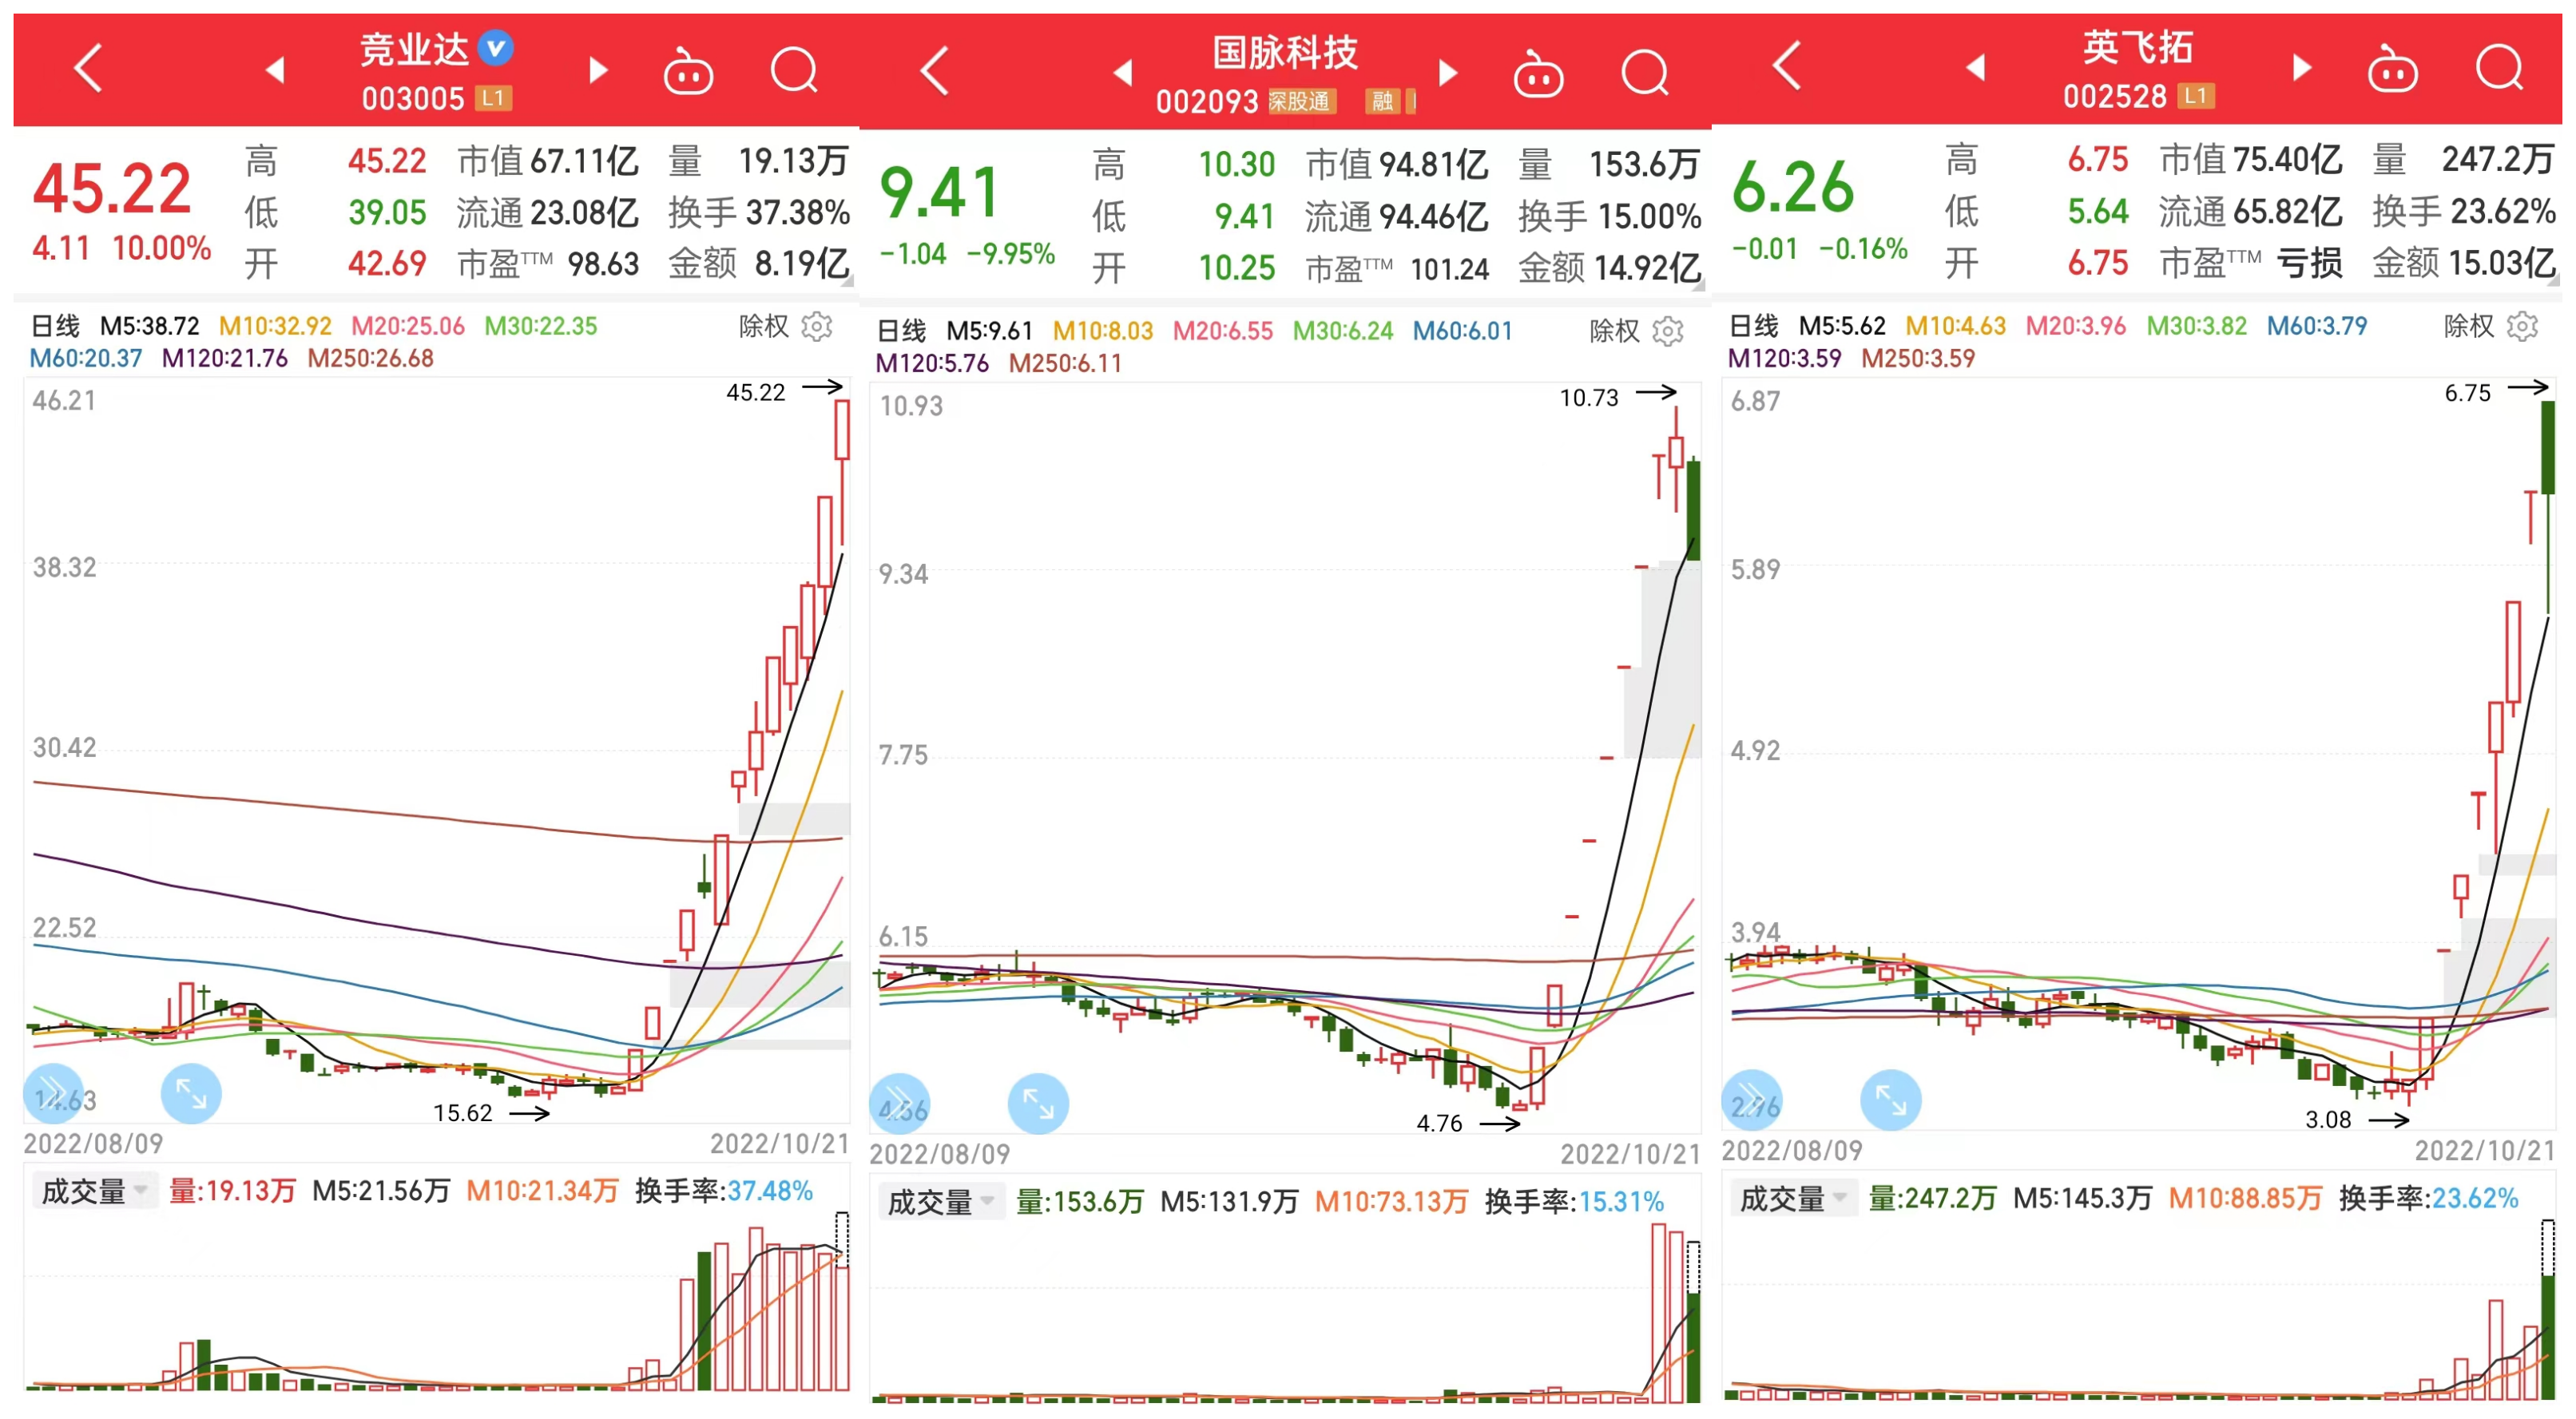Tap 换手率:23.62% value on 英飞拓 volume
The height and width of the screenshot is (1419, 2576).
point(2428,1197)
